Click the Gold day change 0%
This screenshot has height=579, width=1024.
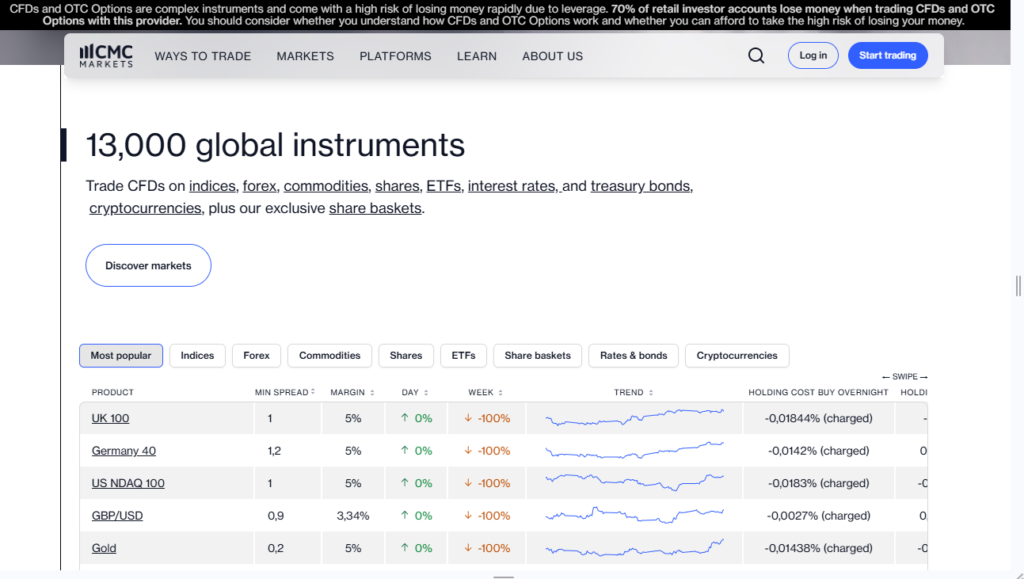tap(417, 548)
